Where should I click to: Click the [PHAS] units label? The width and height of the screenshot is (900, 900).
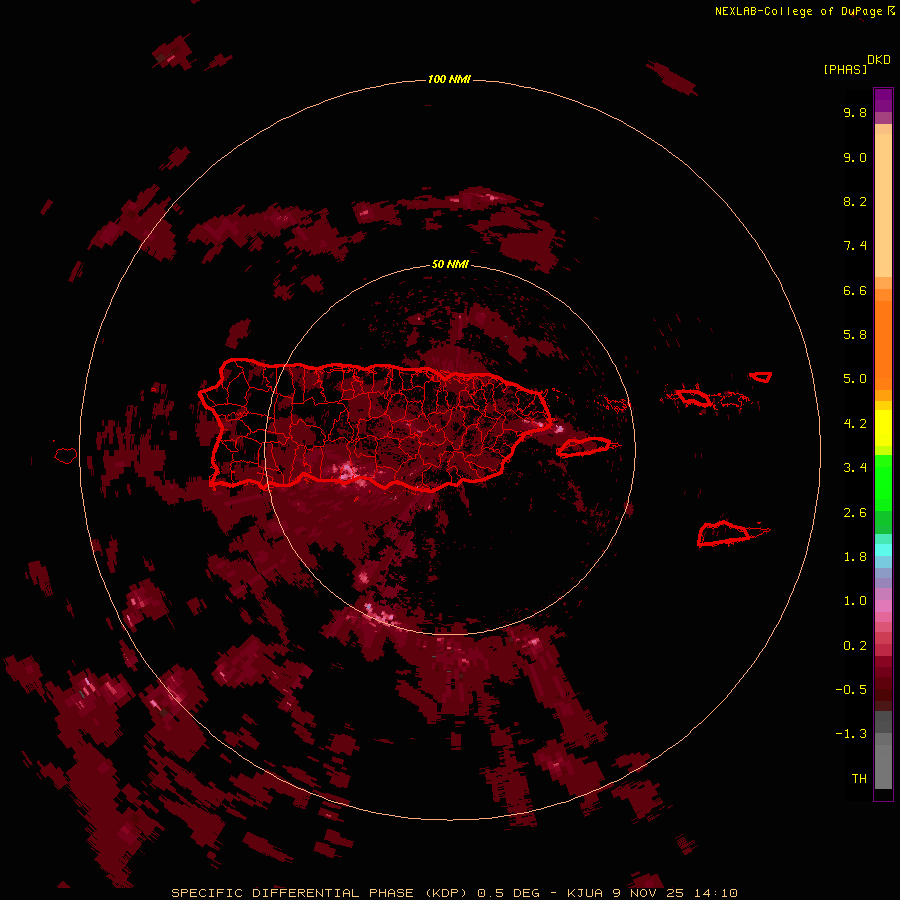pos(845,69)
